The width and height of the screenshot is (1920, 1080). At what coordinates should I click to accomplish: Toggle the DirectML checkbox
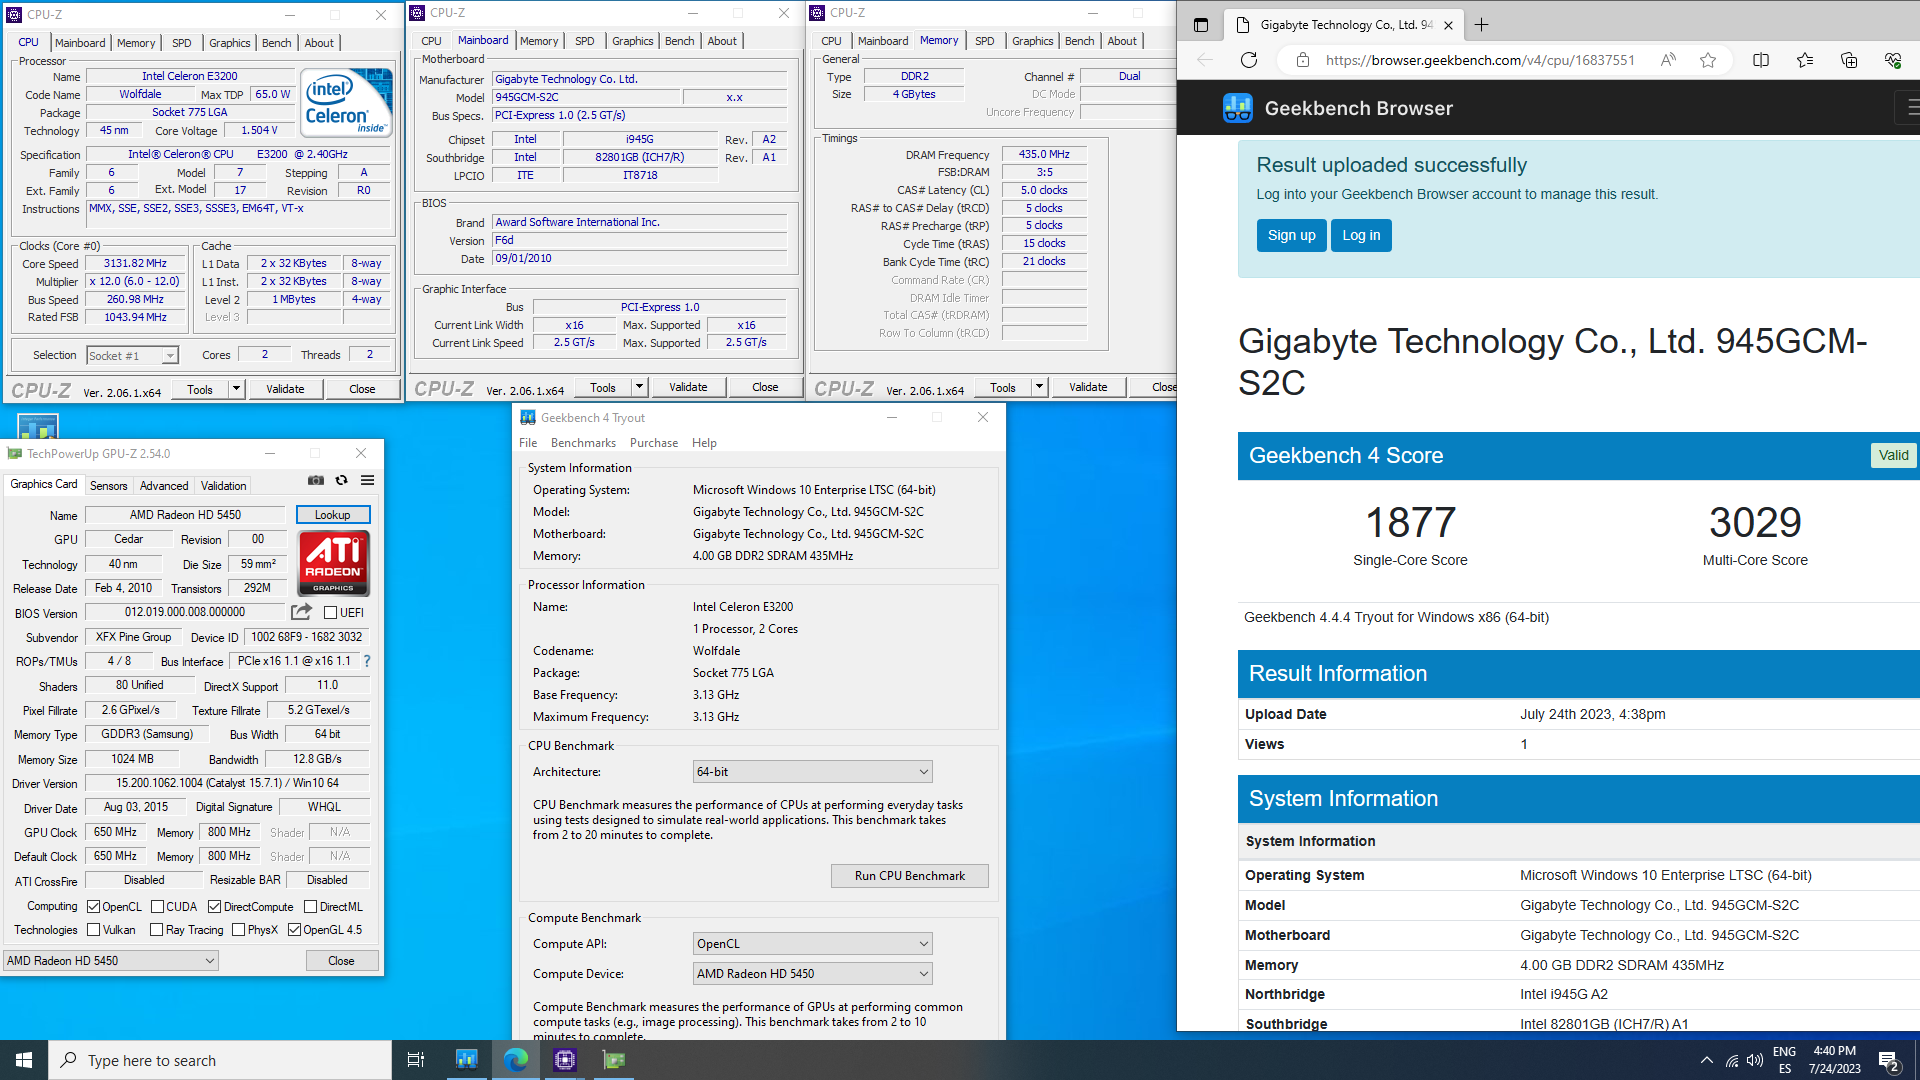311,907
